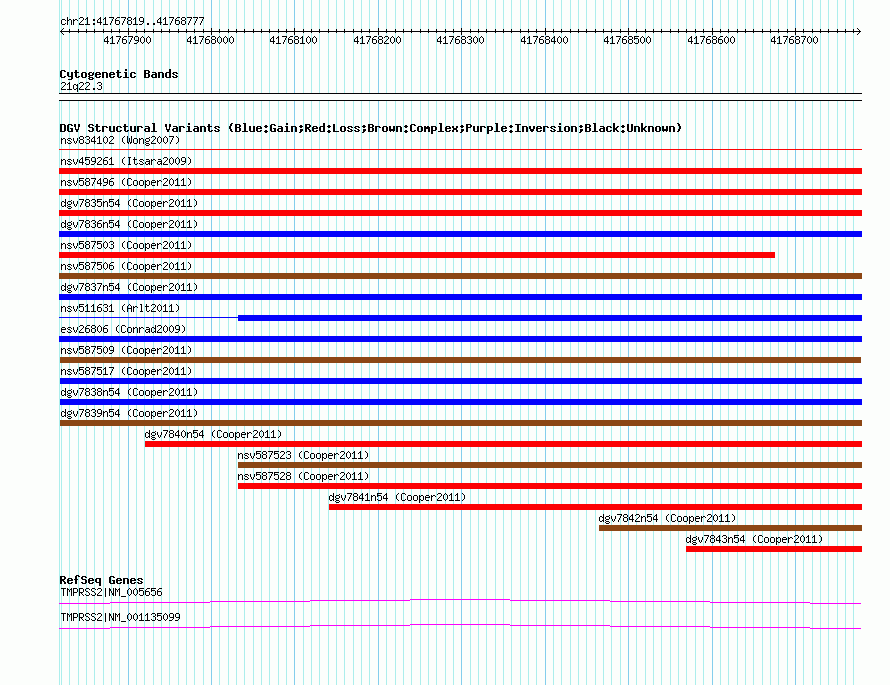Screen dimensions: 890x685
Task: Open dgv7835n54 (Cooper2011) label
Action: tap(129, 203)
